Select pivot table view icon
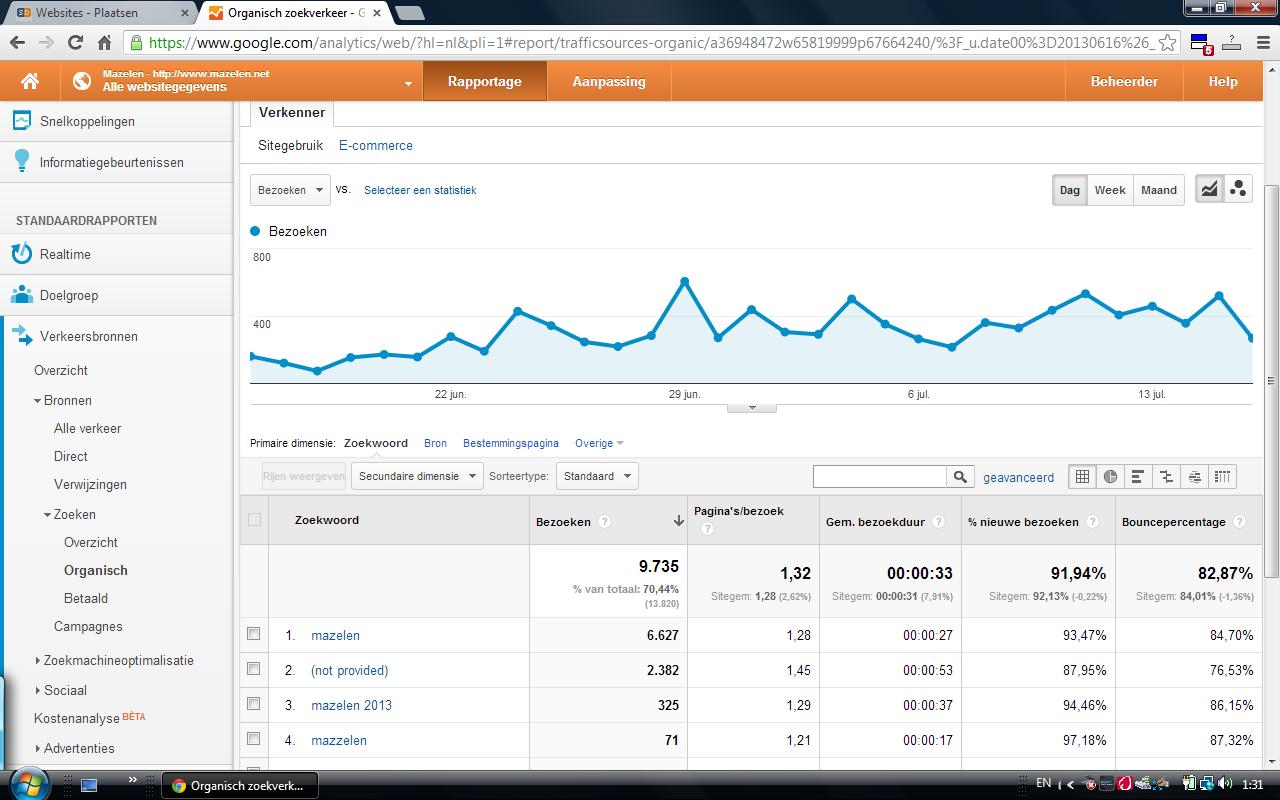The height and width of the screenshot is (800, 1280). click(x=1222, y=477)
